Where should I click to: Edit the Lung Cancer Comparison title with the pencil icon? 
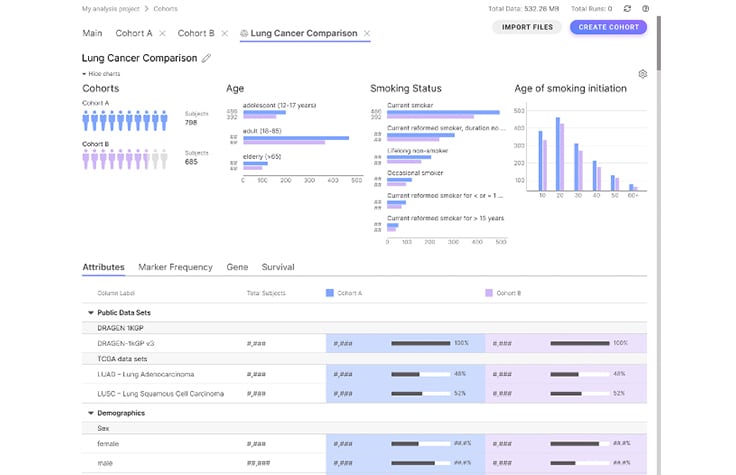click(207, 58)
